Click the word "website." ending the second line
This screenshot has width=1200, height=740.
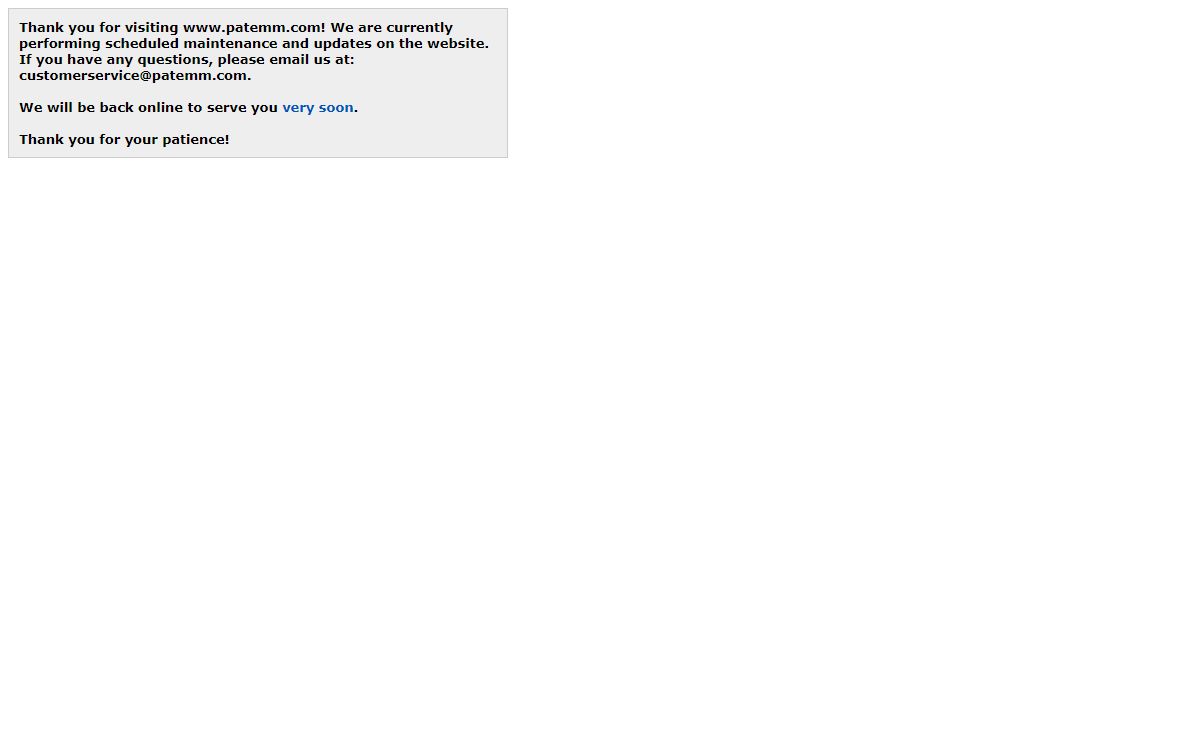click(x=458, y=44)
